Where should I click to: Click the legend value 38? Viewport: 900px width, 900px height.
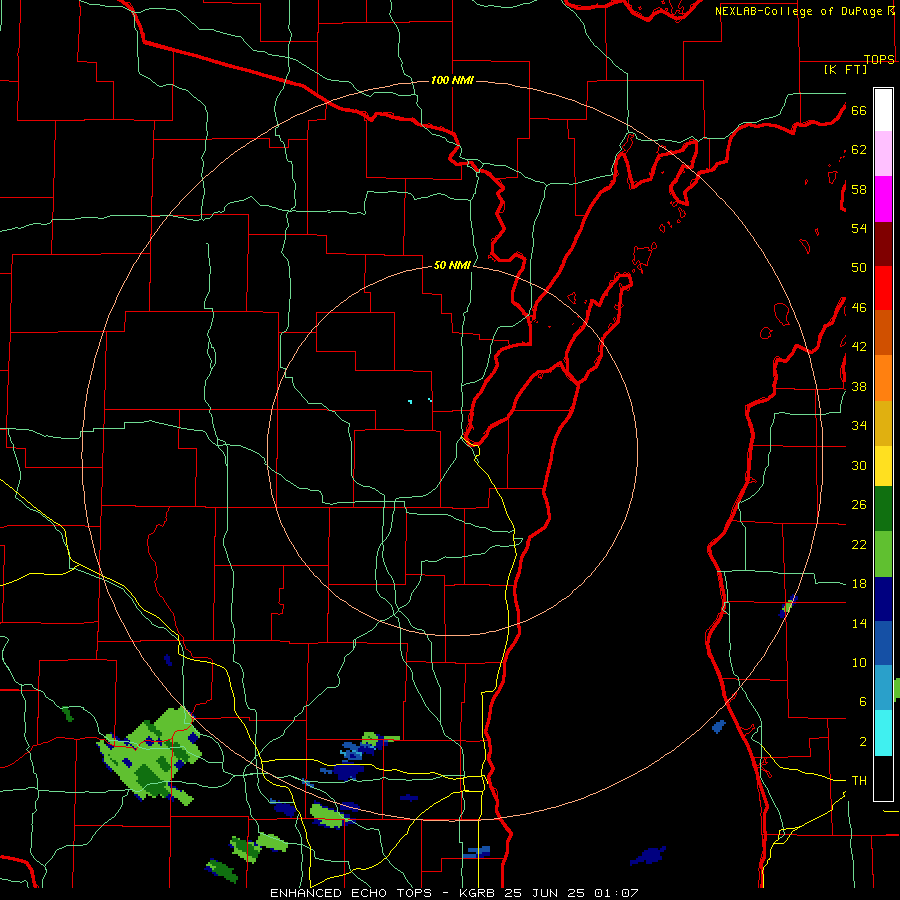[x=859, y=386]
